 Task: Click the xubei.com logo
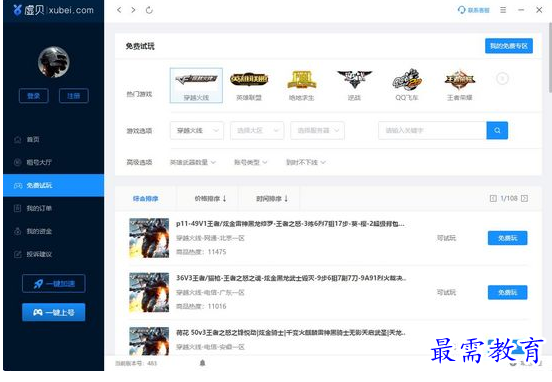[54, 10]
